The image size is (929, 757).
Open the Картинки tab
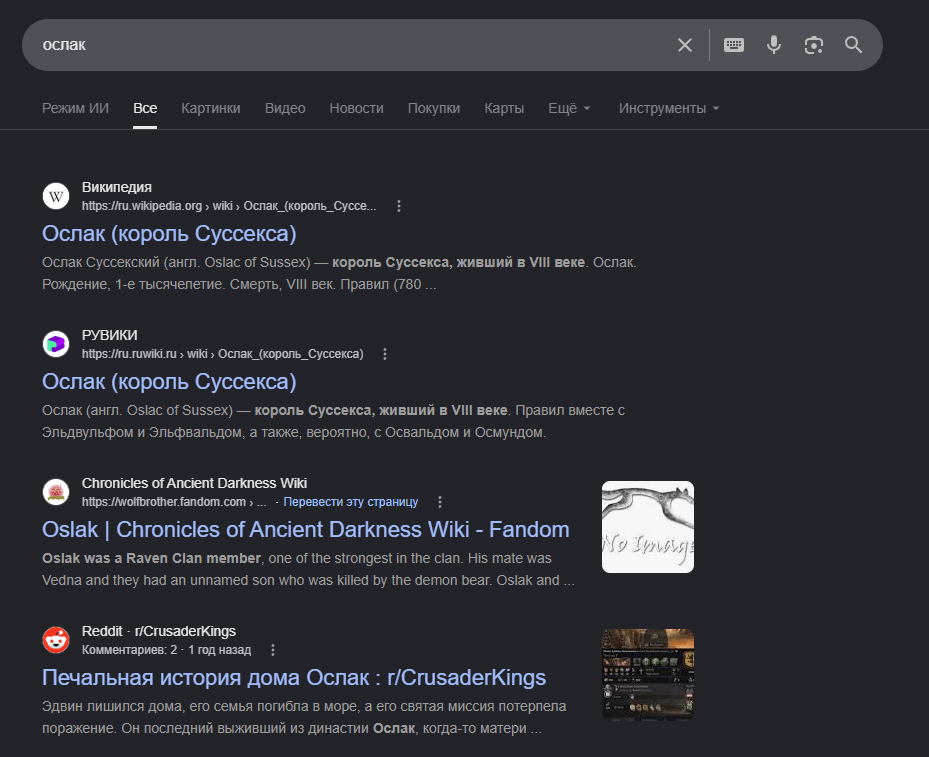coord(211,108)
